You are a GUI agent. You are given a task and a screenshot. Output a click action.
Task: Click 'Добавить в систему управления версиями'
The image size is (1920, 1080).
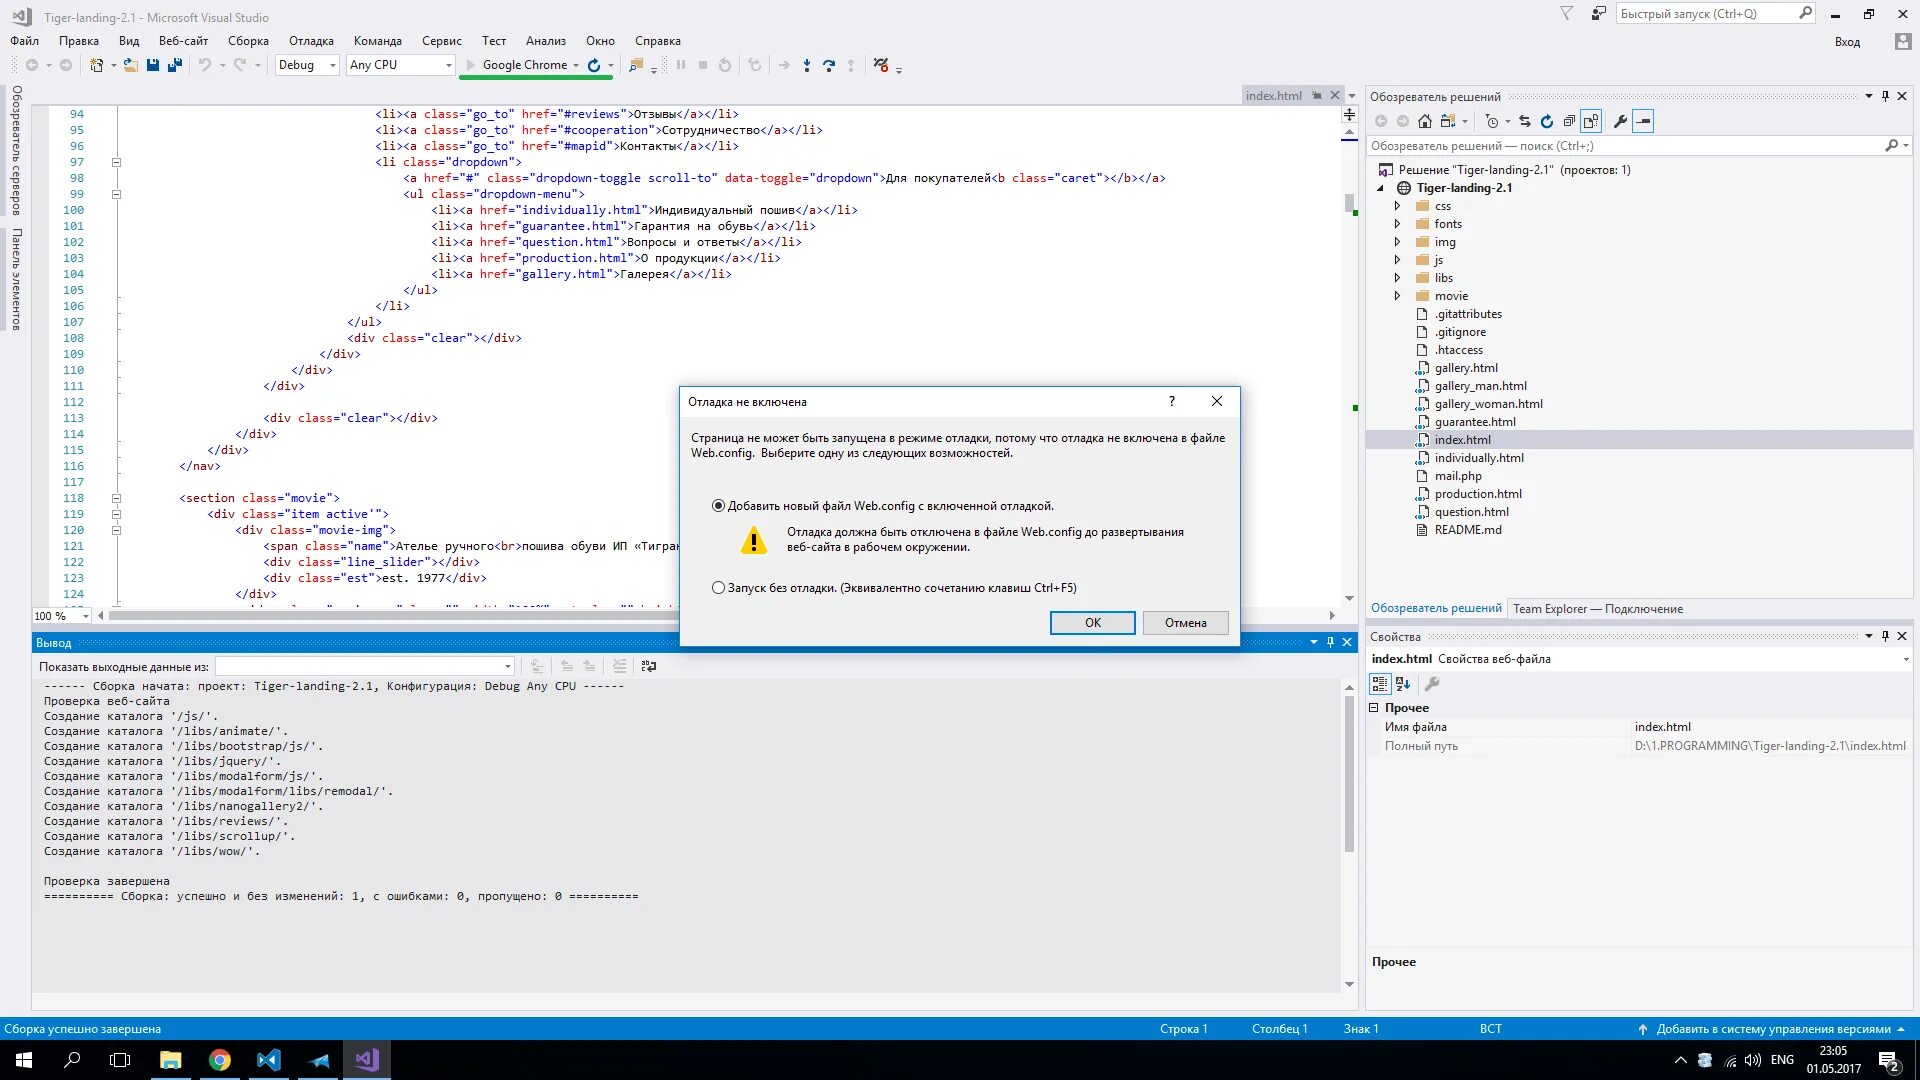tap(1773, 1029)
